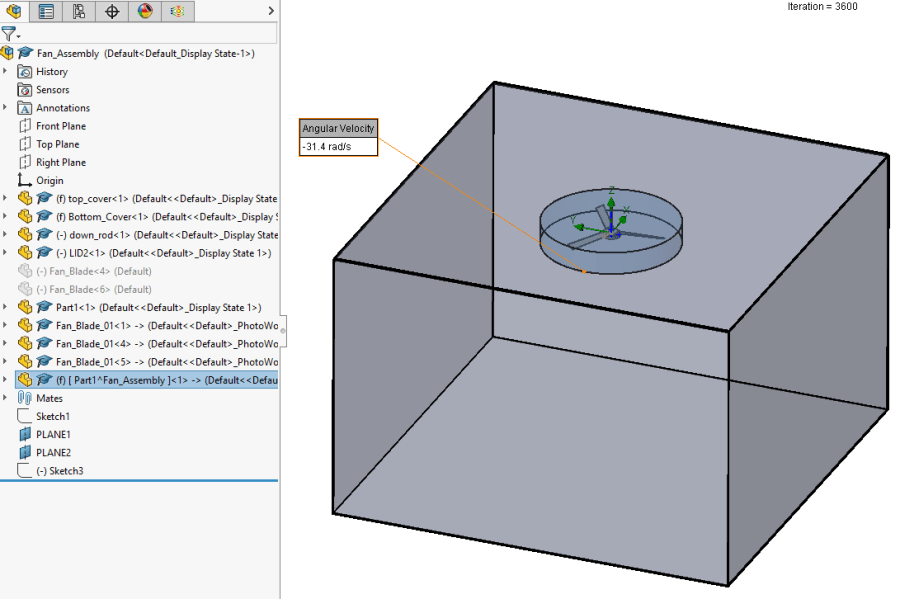Click the Top Plane icon
The height and width of the screenshot is (599, 900).
coord(25,144)
